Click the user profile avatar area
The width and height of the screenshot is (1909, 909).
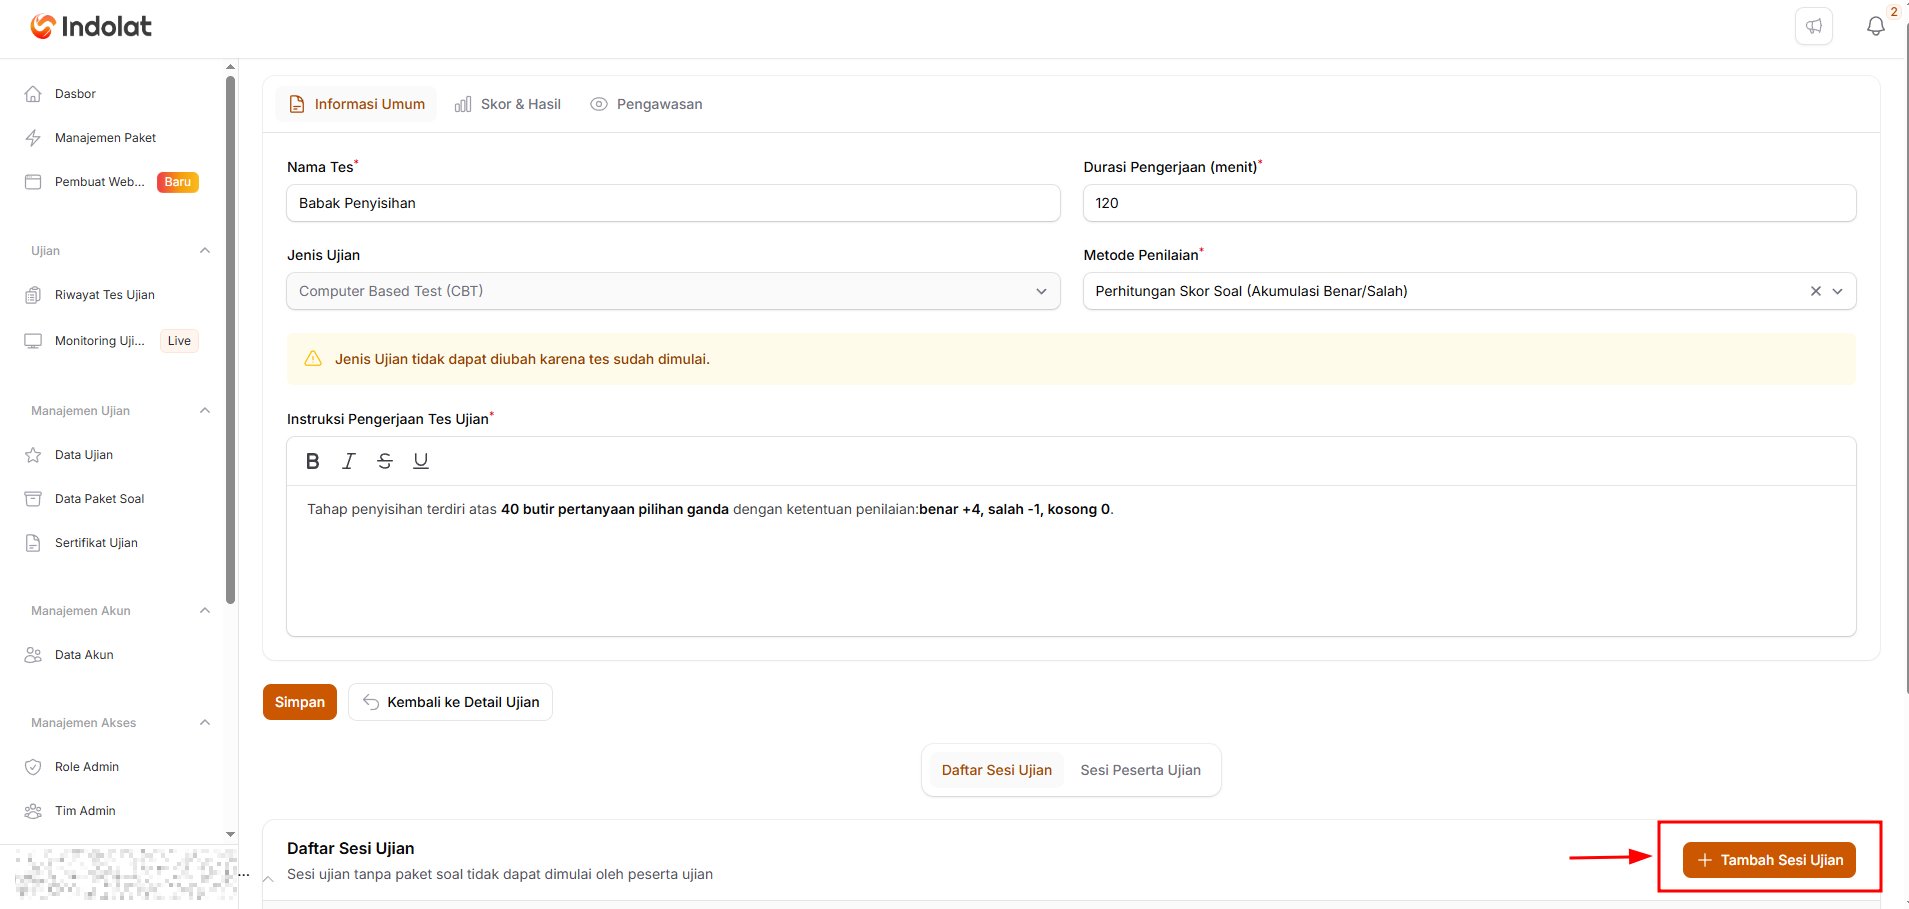click(x=125, y=874)
